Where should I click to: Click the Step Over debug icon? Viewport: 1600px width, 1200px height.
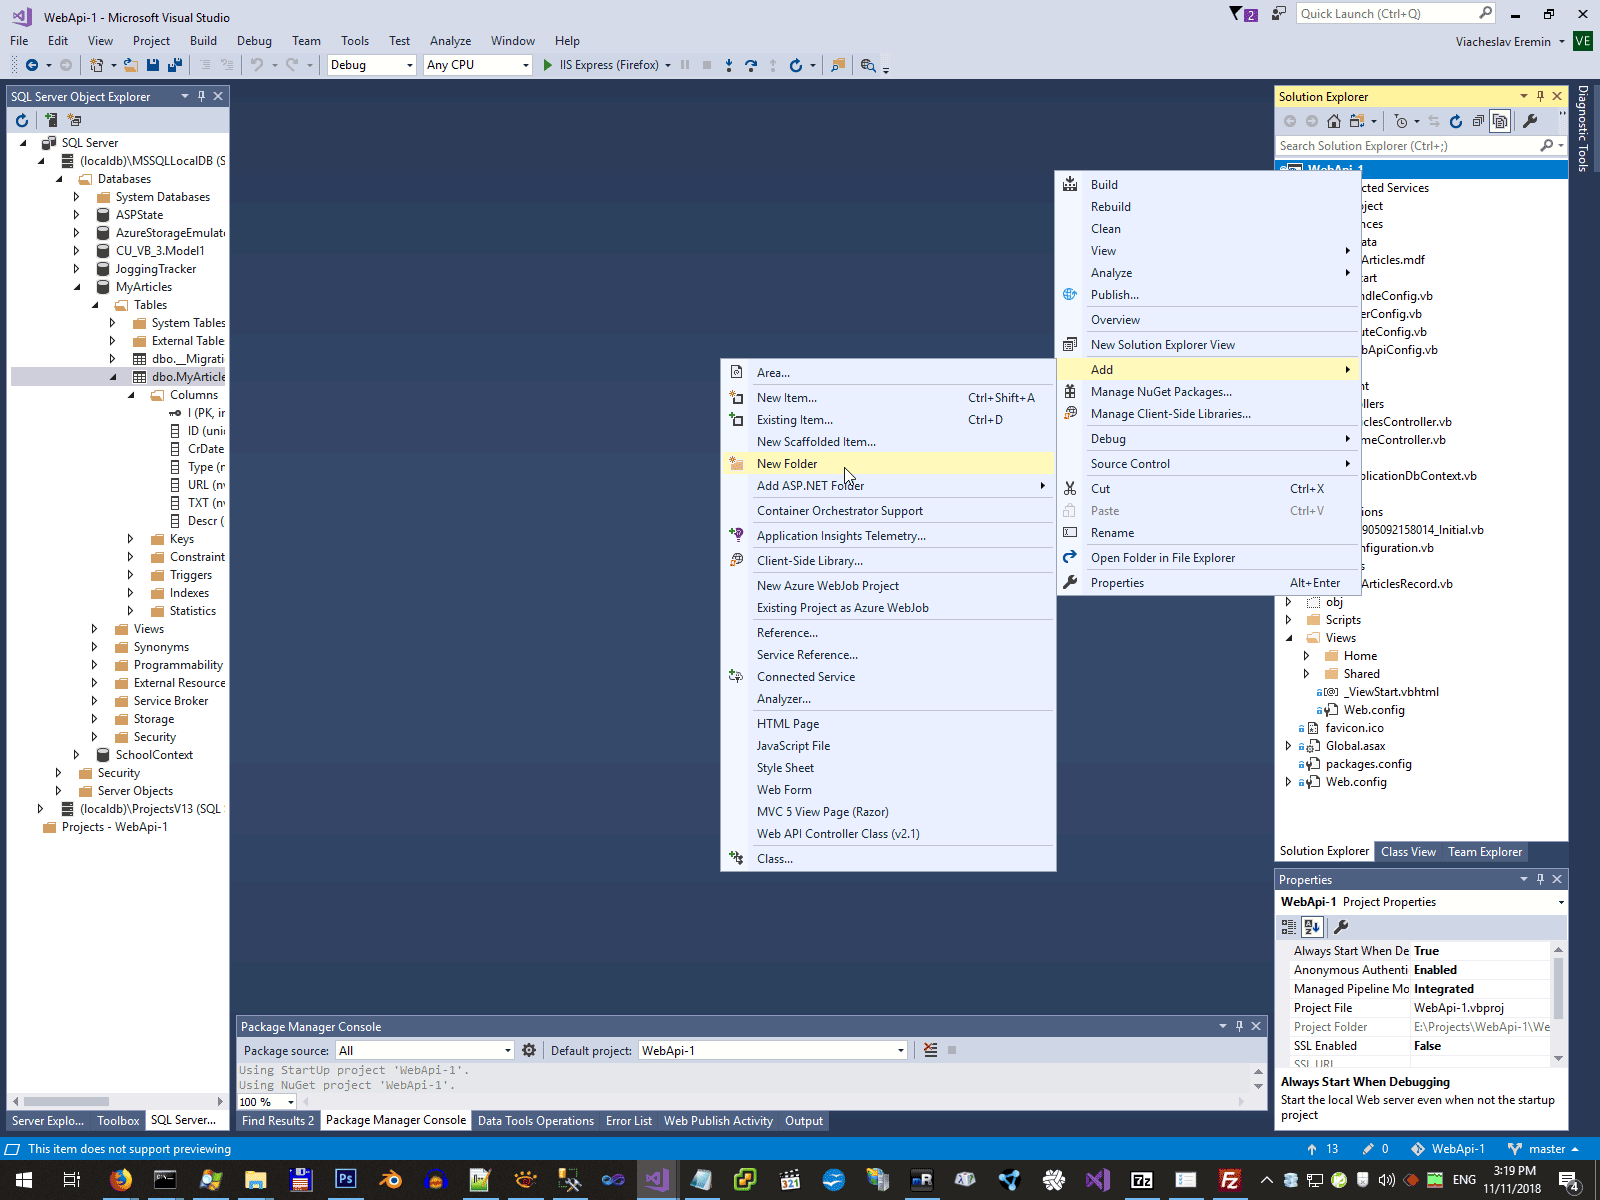[x=751, y=65]
